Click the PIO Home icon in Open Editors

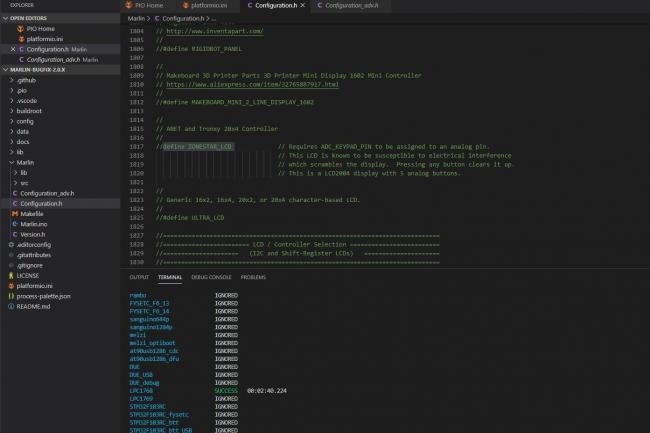[x=19, y=29]
